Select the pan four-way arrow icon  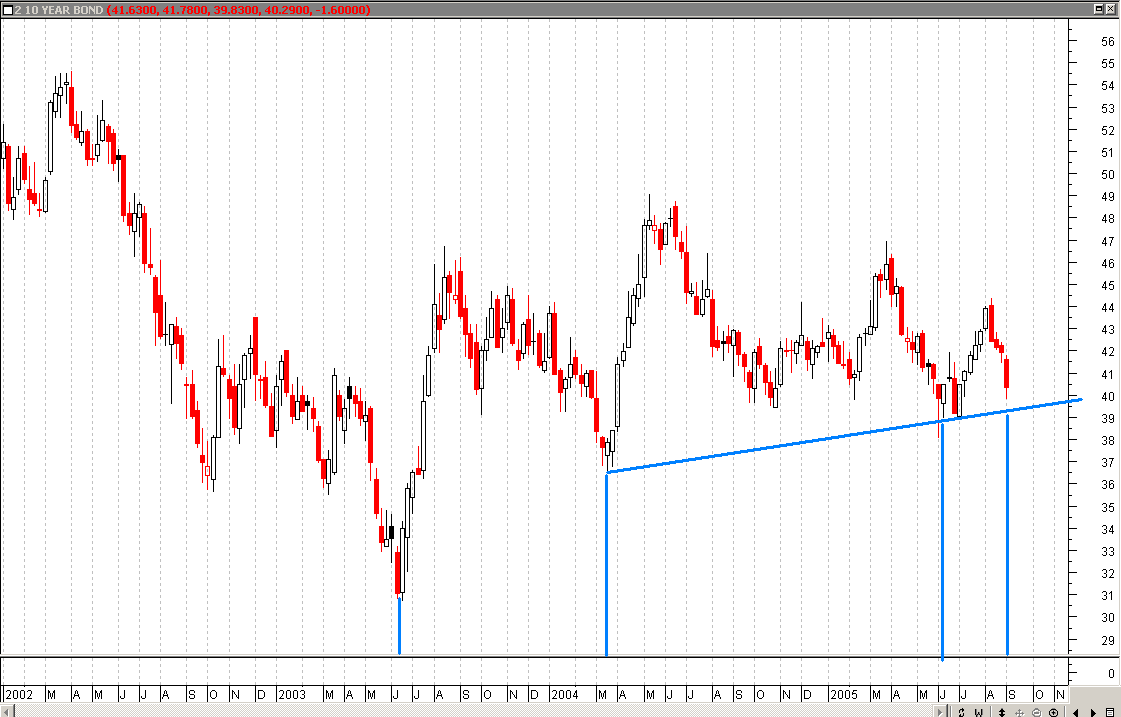coord(1019,712)
